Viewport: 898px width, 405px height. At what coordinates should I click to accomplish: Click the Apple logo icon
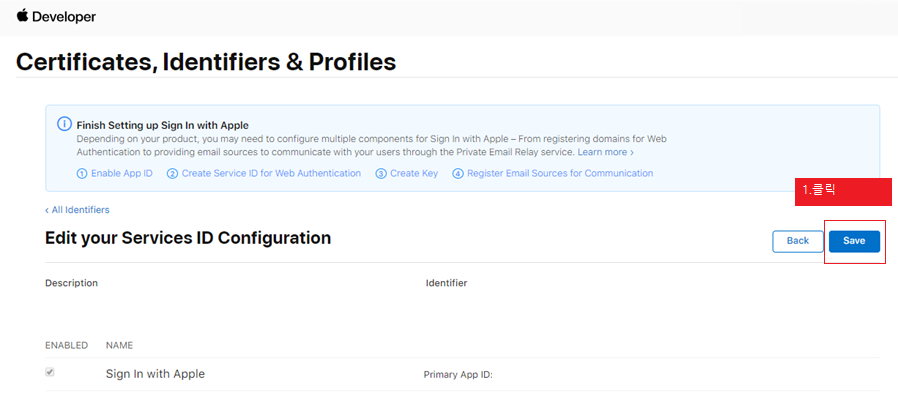point(22,16)
